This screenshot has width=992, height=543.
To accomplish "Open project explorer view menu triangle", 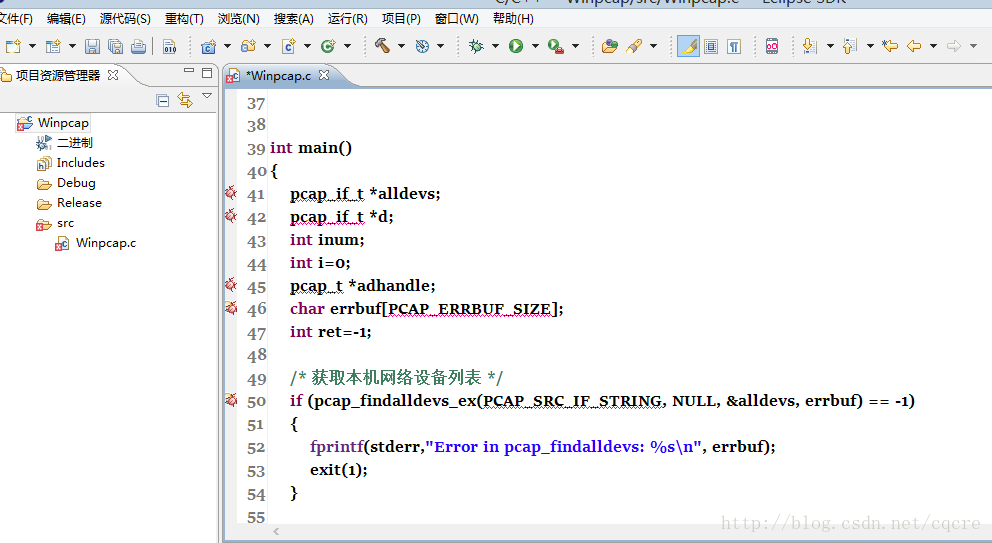I will tap(207, 96).
